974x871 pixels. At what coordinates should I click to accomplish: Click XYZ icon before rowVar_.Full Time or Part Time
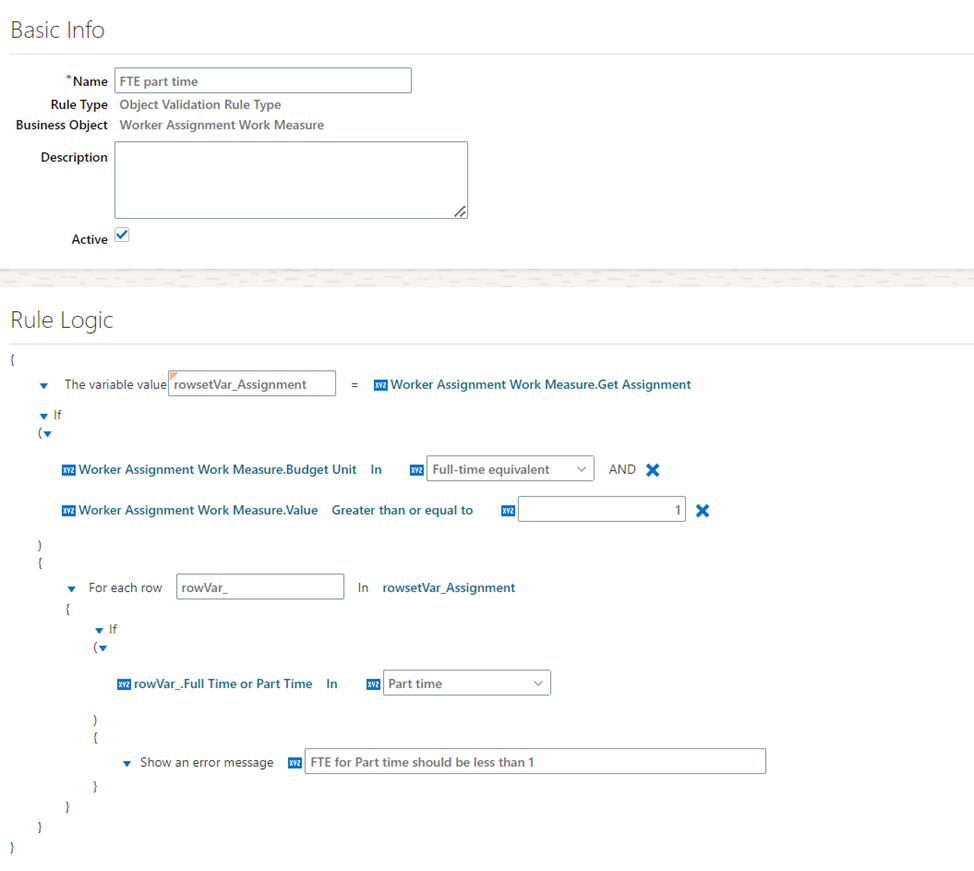pos(124,685)
